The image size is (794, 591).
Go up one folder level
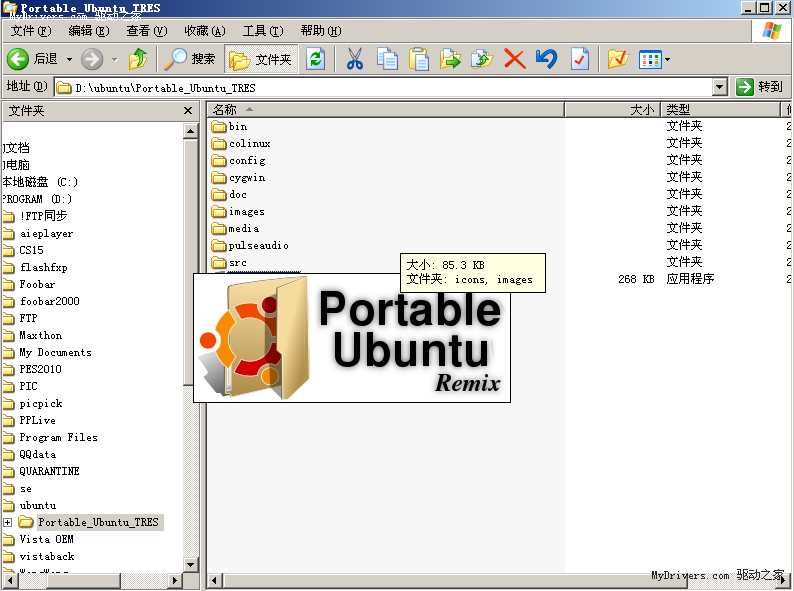(x=138, y=59)
